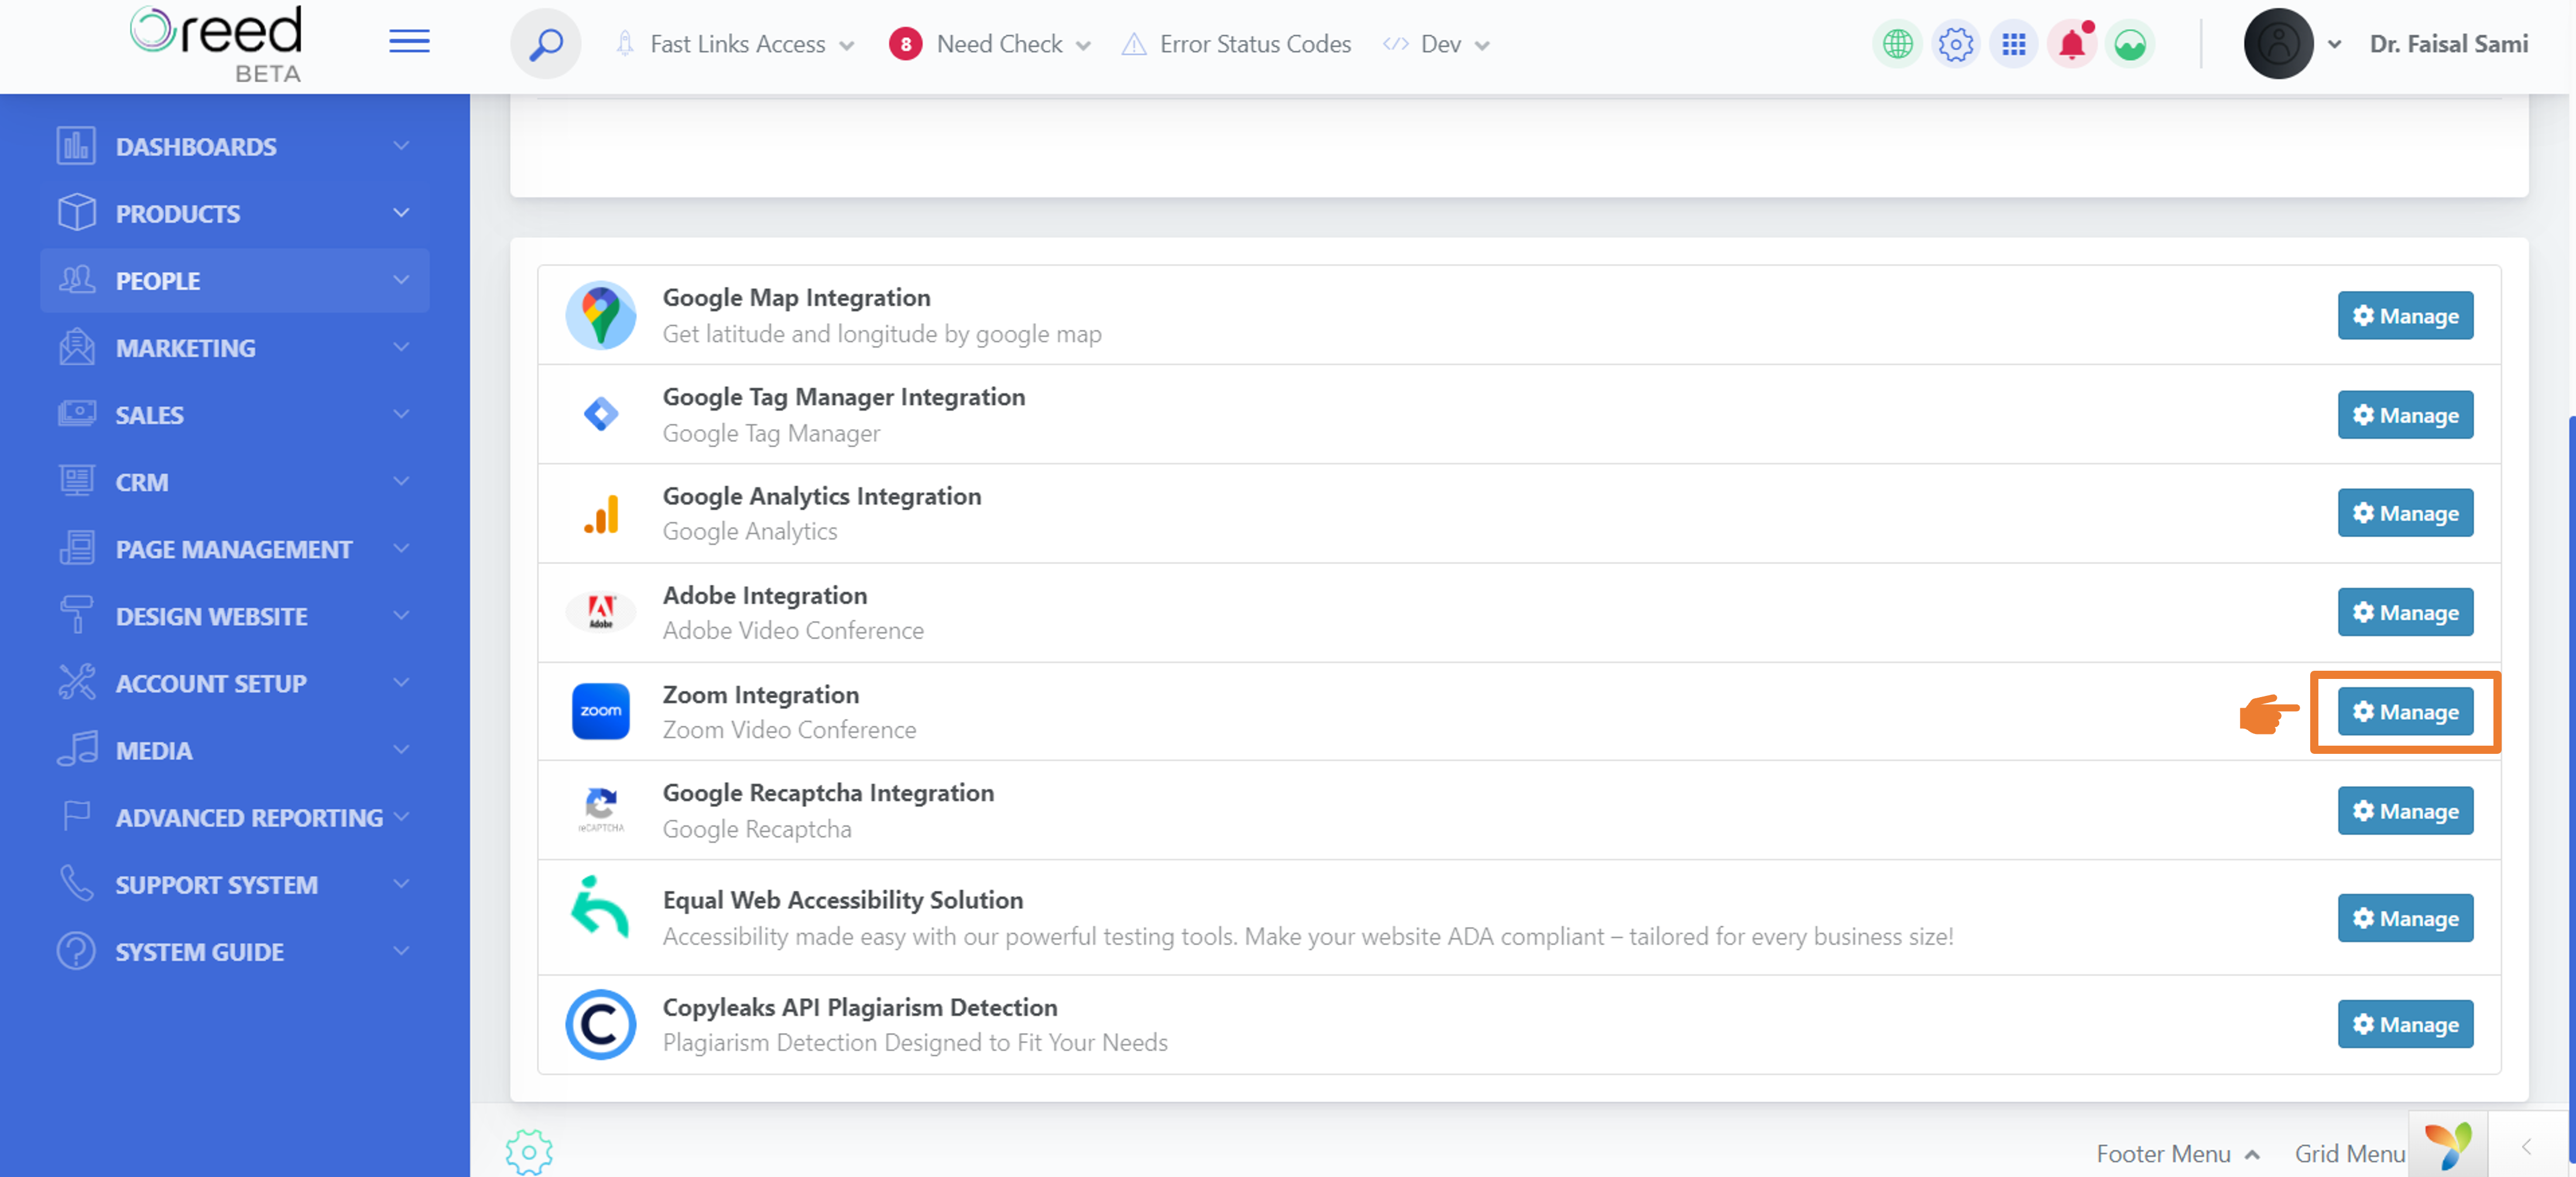Expand the Page Management sidebar chevron
This screenshot has height=1177, width=2576.
401,548
